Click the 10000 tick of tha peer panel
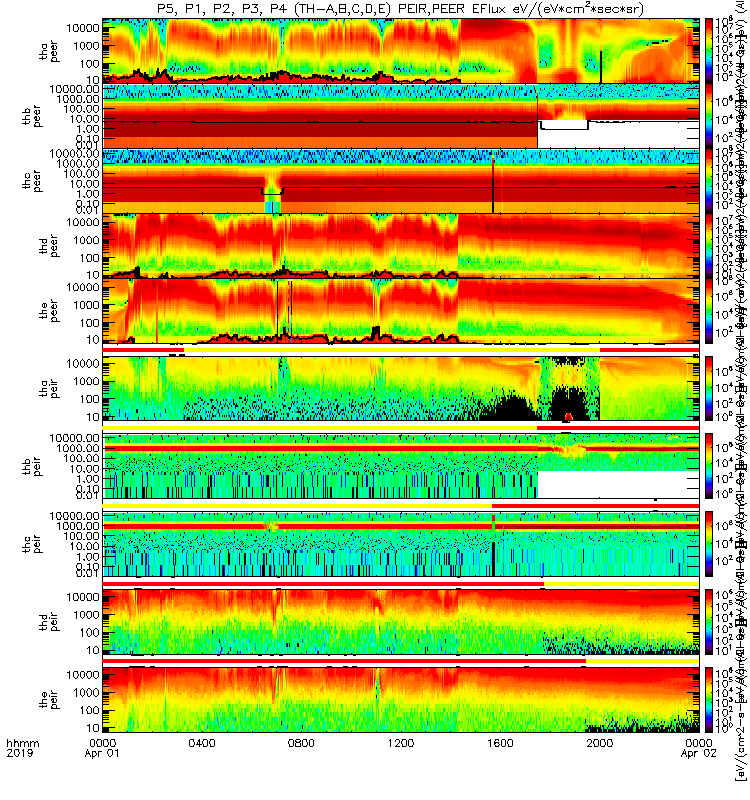Image resolution: width=750 pixels, height=800 pixels. pyautogui.click(x=83, y=28)
